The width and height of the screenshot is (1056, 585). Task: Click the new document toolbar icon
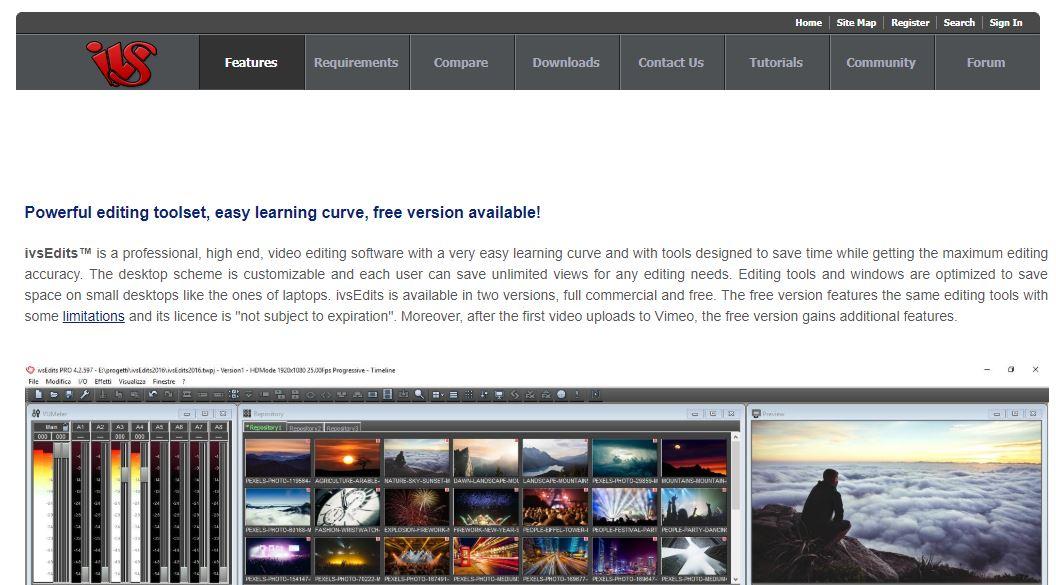[39, 395]
